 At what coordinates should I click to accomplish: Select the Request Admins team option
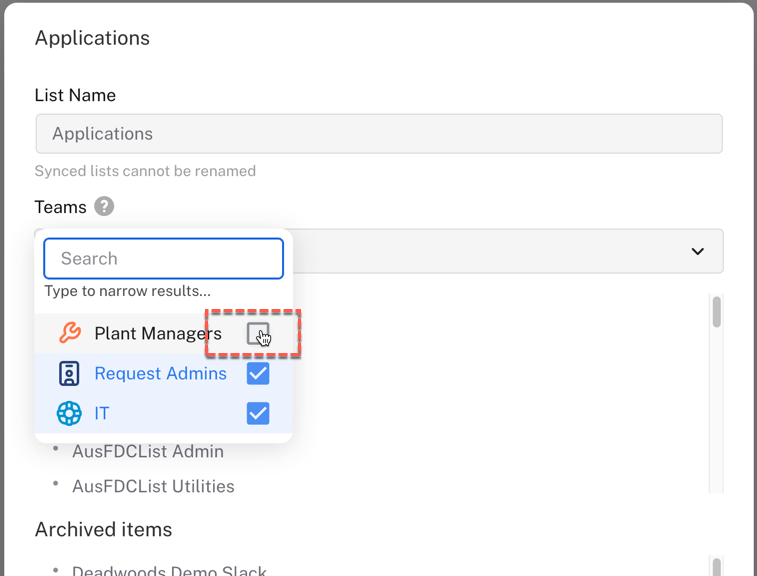point(160,374)
